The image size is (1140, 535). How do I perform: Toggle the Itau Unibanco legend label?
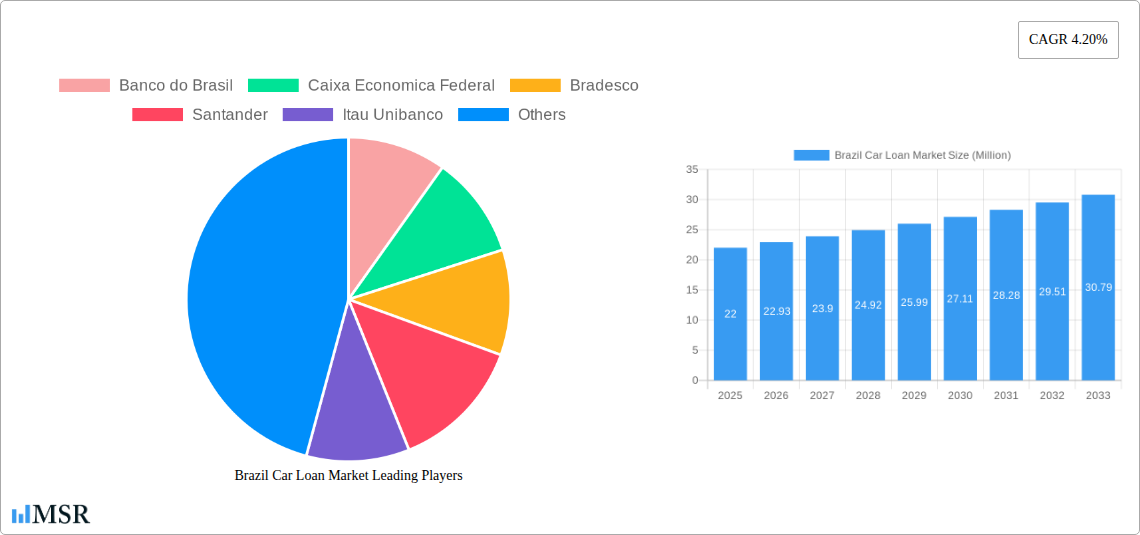tap(393, 115)
